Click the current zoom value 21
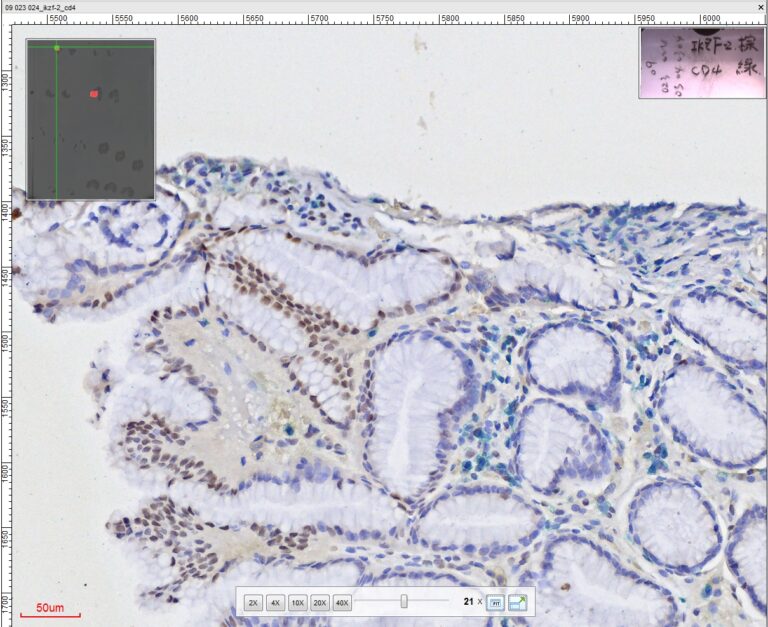The height and width of the screenshot is (627, 768). coord(468,602)
